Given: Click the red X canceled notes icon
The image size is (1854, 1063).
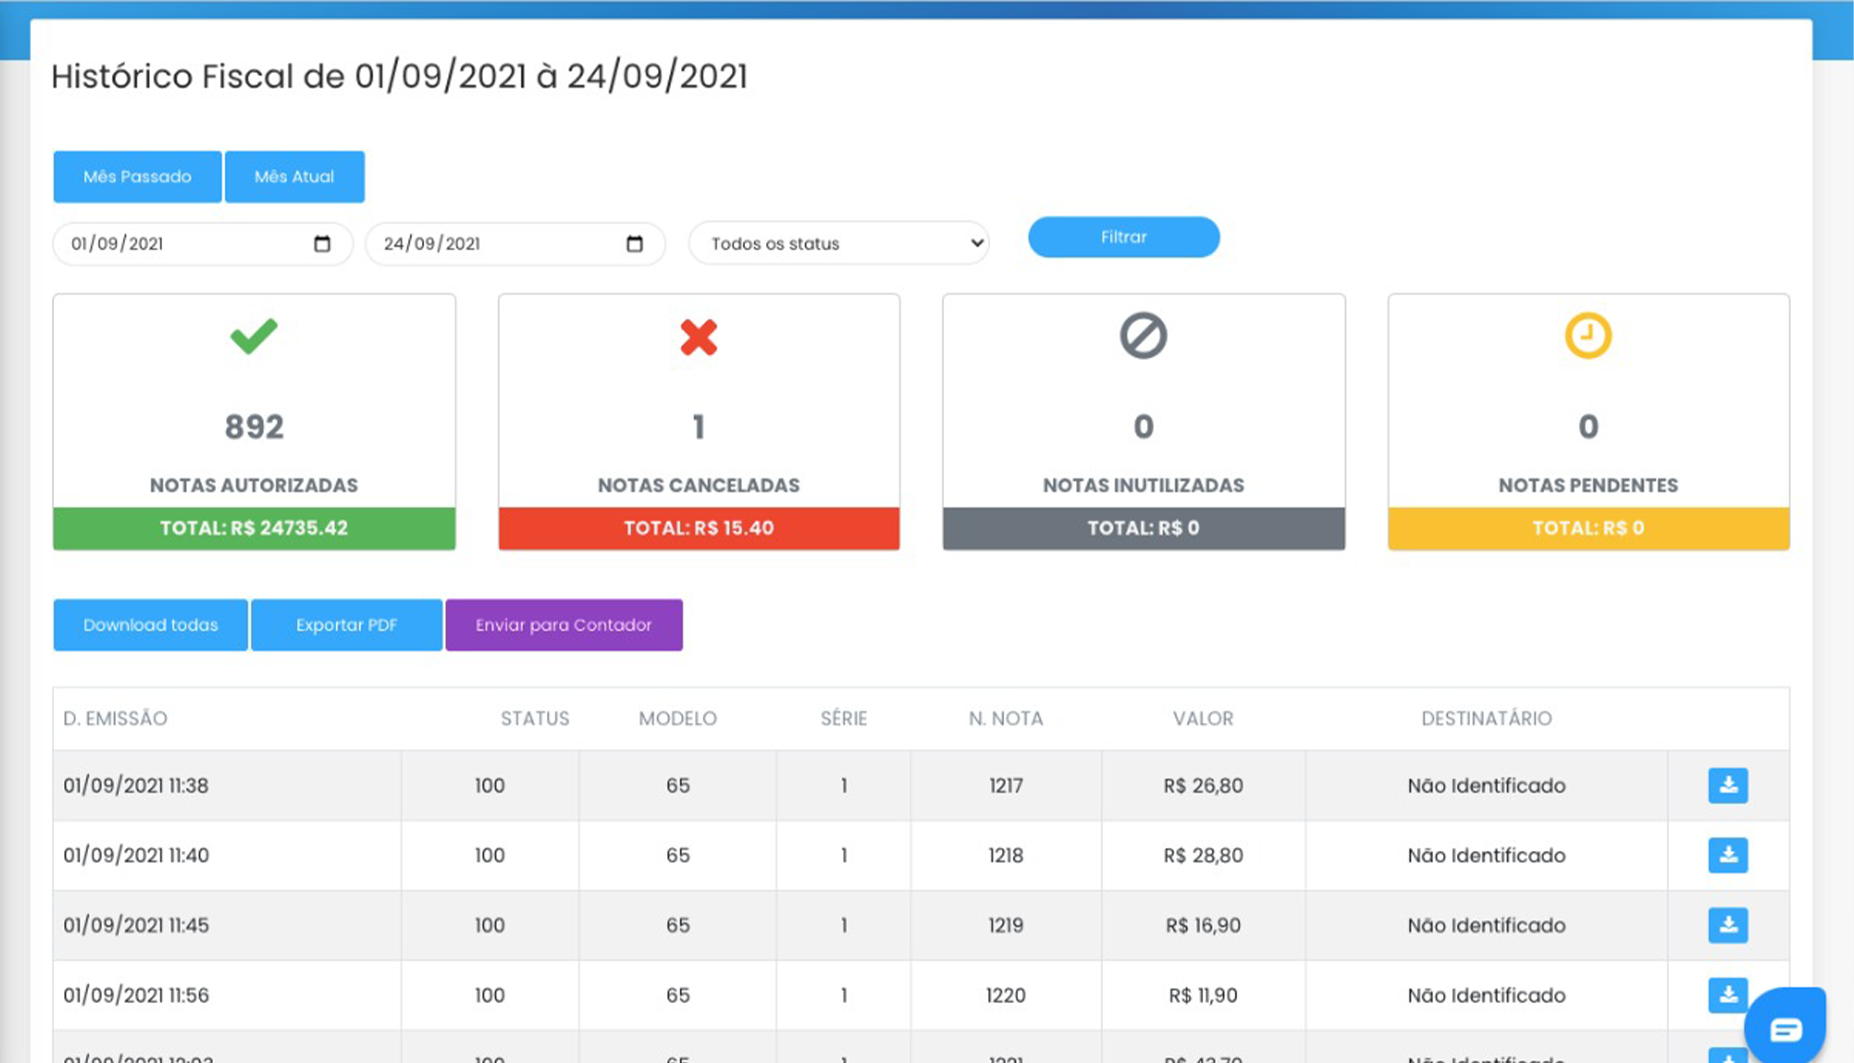Looking at the screenshot, I should pos(699,337).
